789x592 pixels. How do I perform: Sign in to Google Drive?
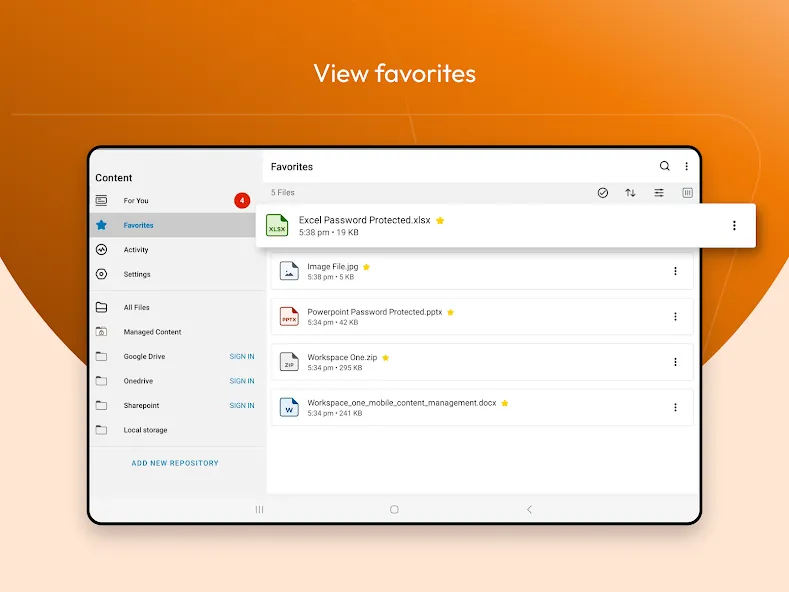coord(242,356)
